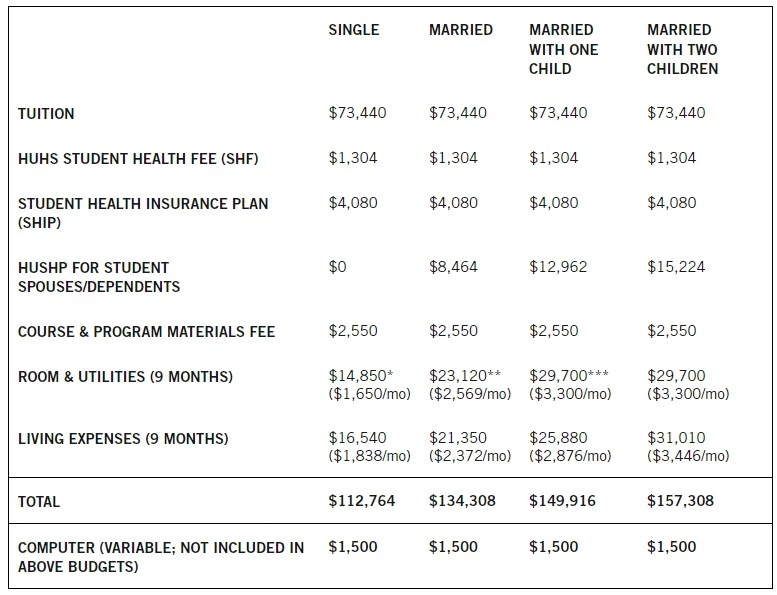Viewport: 777px width, 595px height.
Task: Click the $15,224 dependents value
Action: pos(676,267)
